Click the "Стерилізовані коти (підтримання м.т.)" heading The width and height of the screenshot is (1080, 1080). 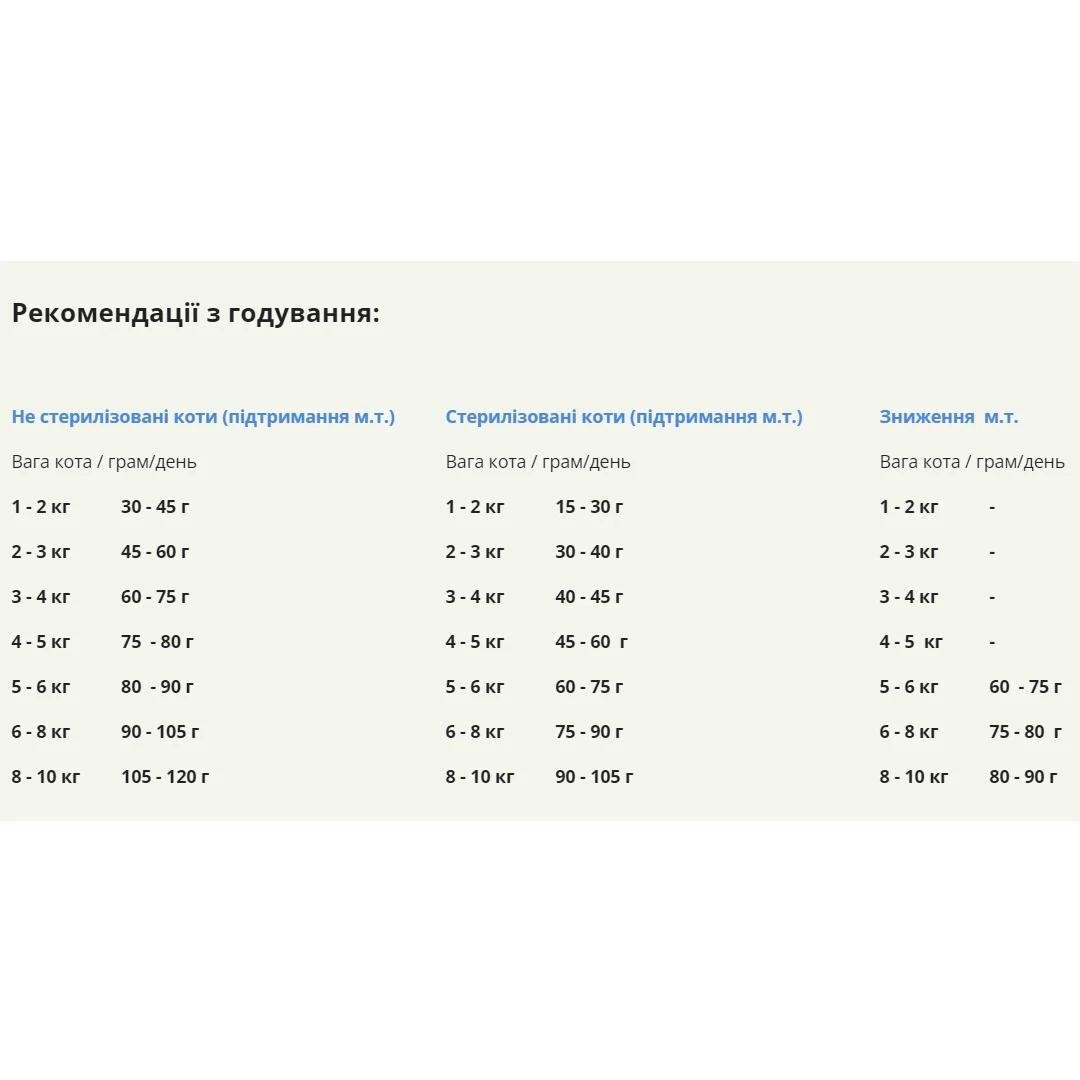click(624, 417)
